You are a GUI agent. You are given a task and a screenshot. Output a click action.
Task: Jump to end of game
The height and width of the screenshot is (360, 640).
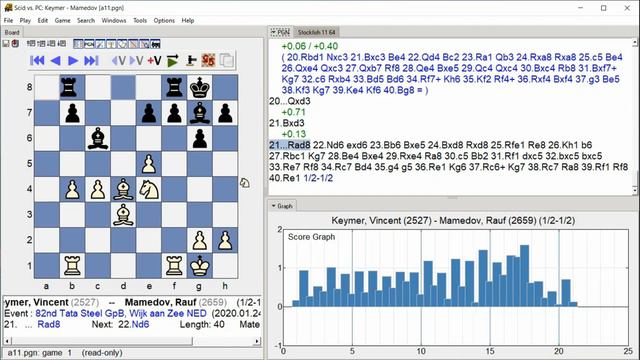[91, 60]
